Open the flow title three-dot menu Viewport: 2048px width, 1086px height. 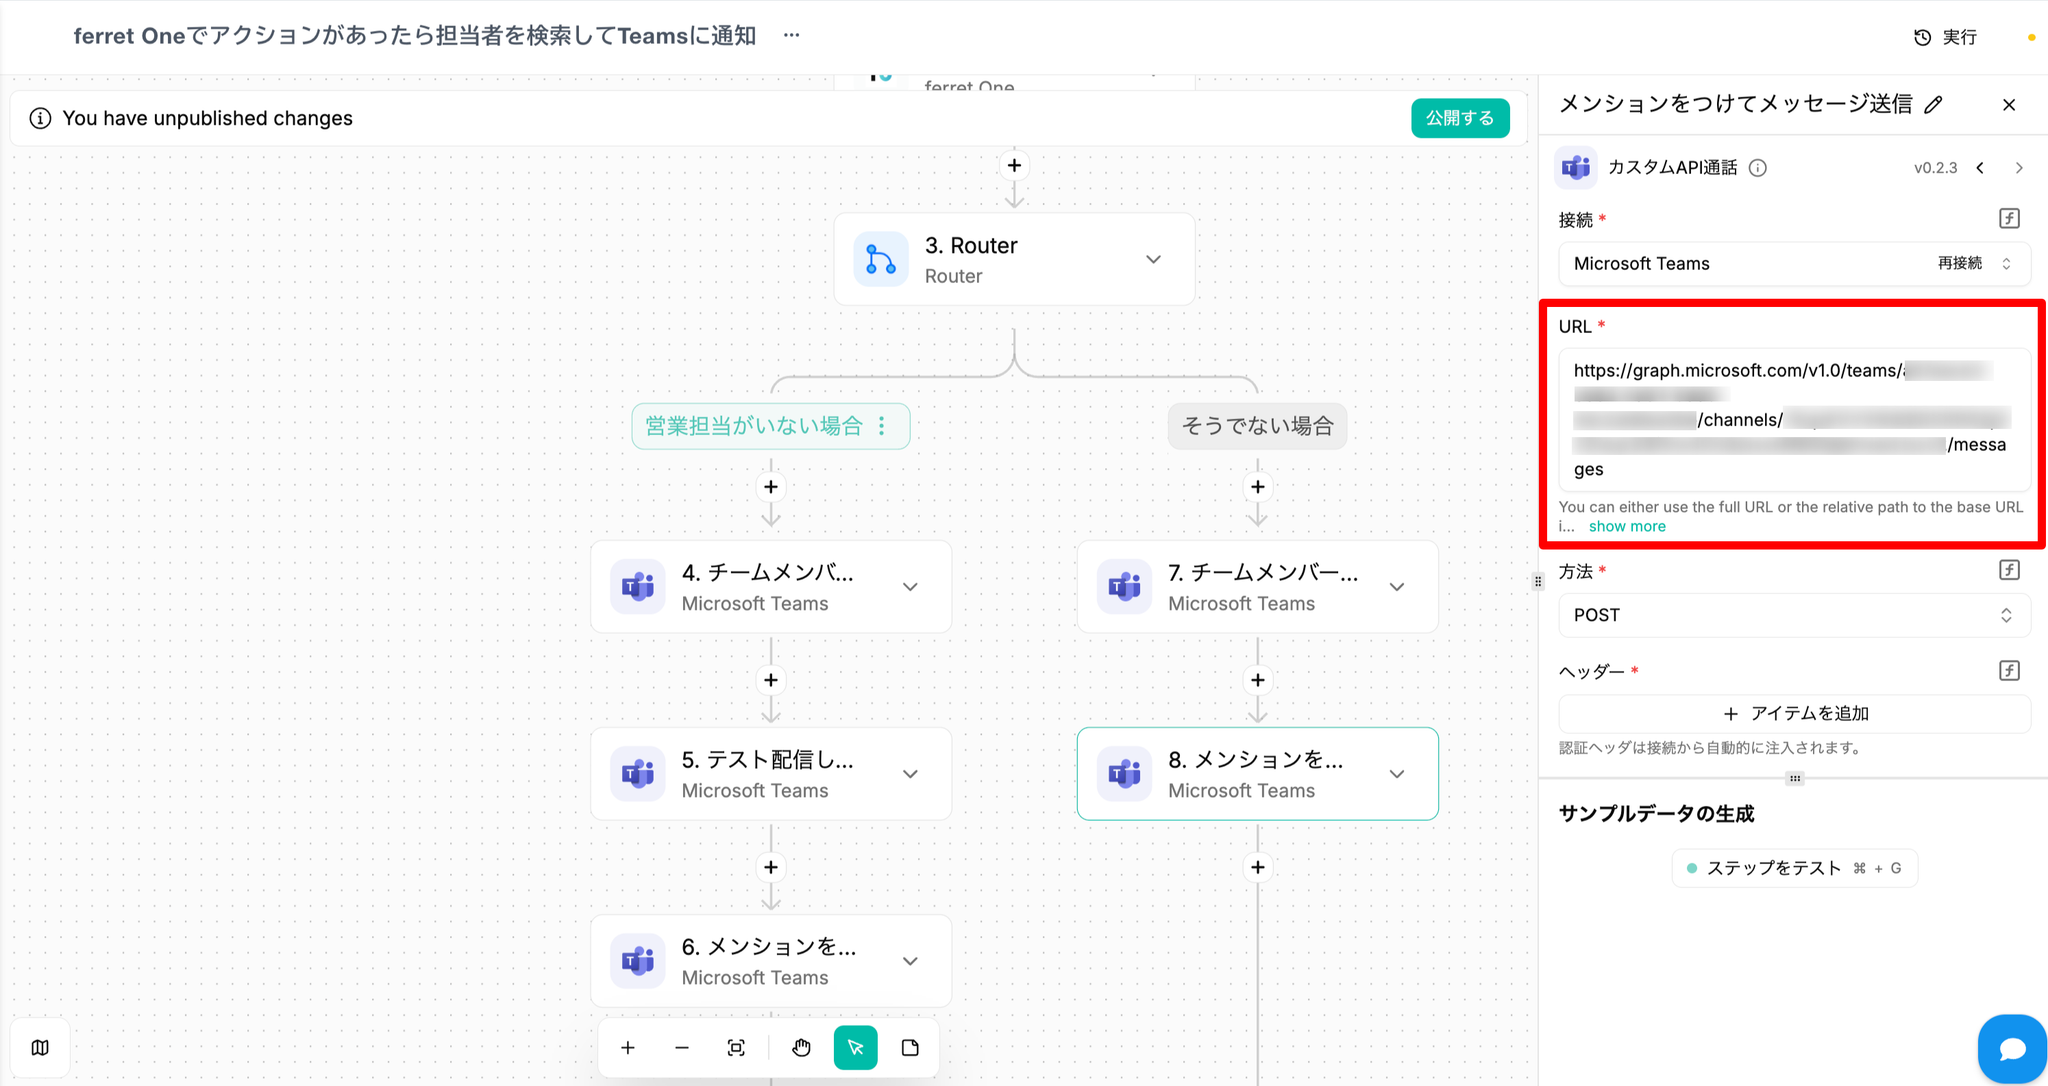[791, 35]
